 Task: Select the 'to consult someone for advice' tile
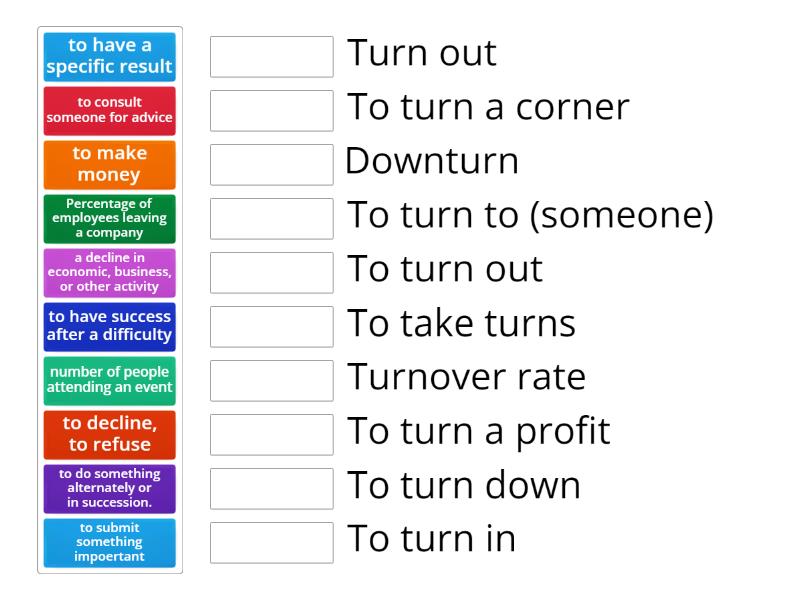pyautogui.click(x=110, y=110)
